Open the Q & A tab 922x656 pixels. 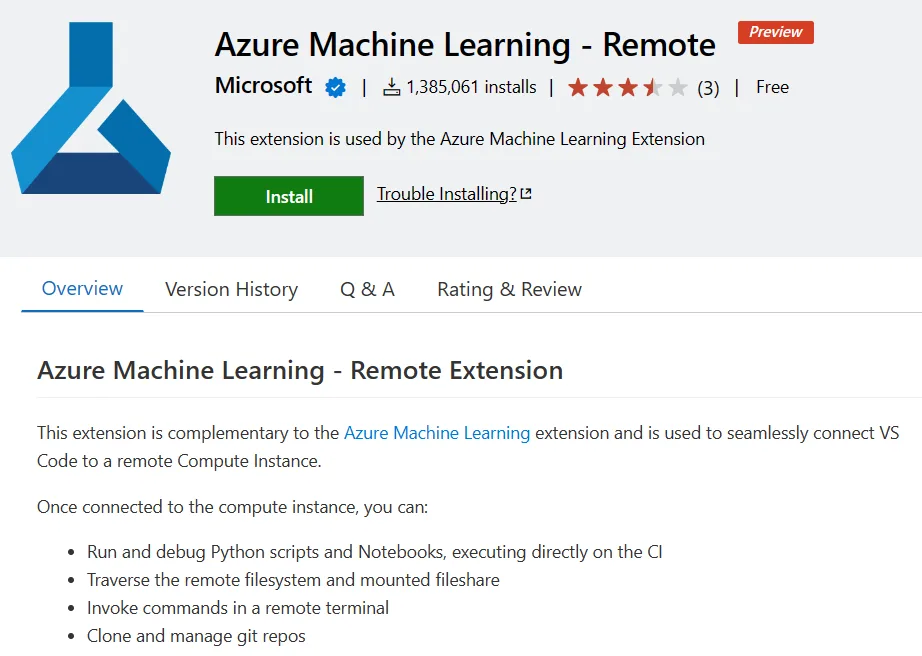[x=367, y=290]
